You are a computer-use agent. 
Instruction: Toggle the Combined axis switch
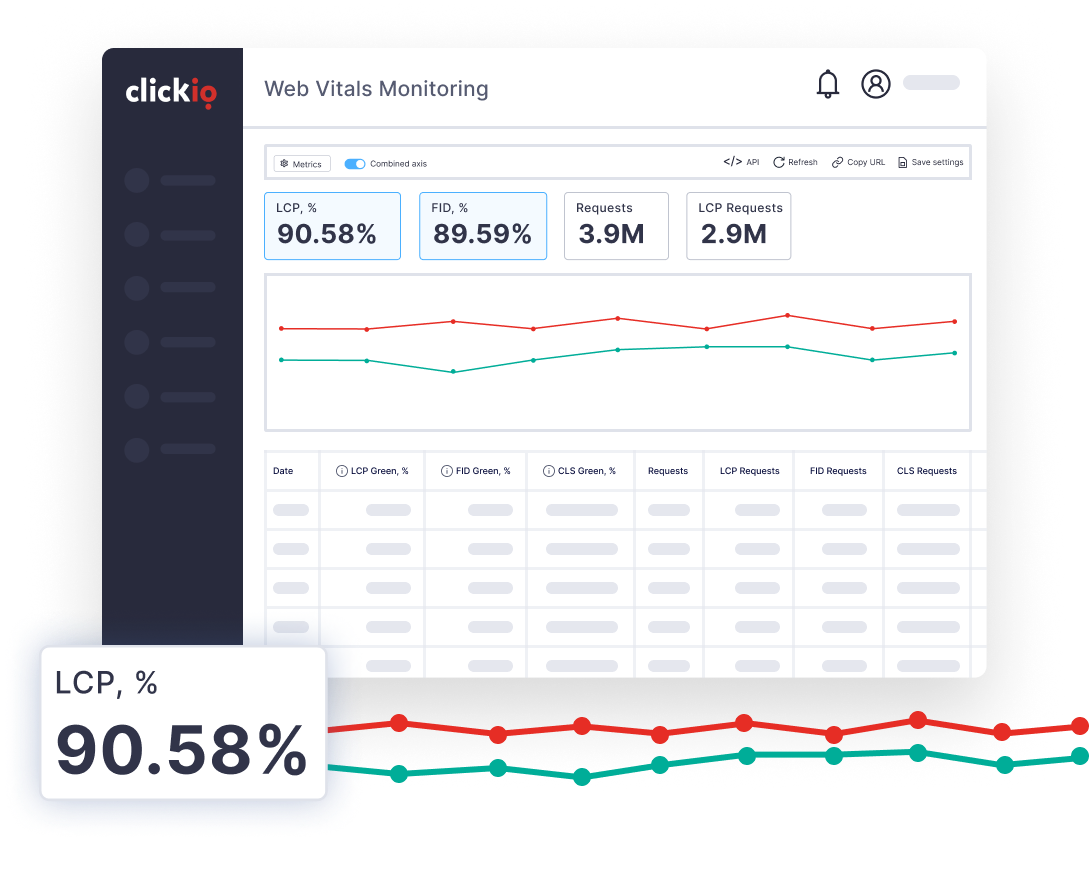(x=355, y=164)
